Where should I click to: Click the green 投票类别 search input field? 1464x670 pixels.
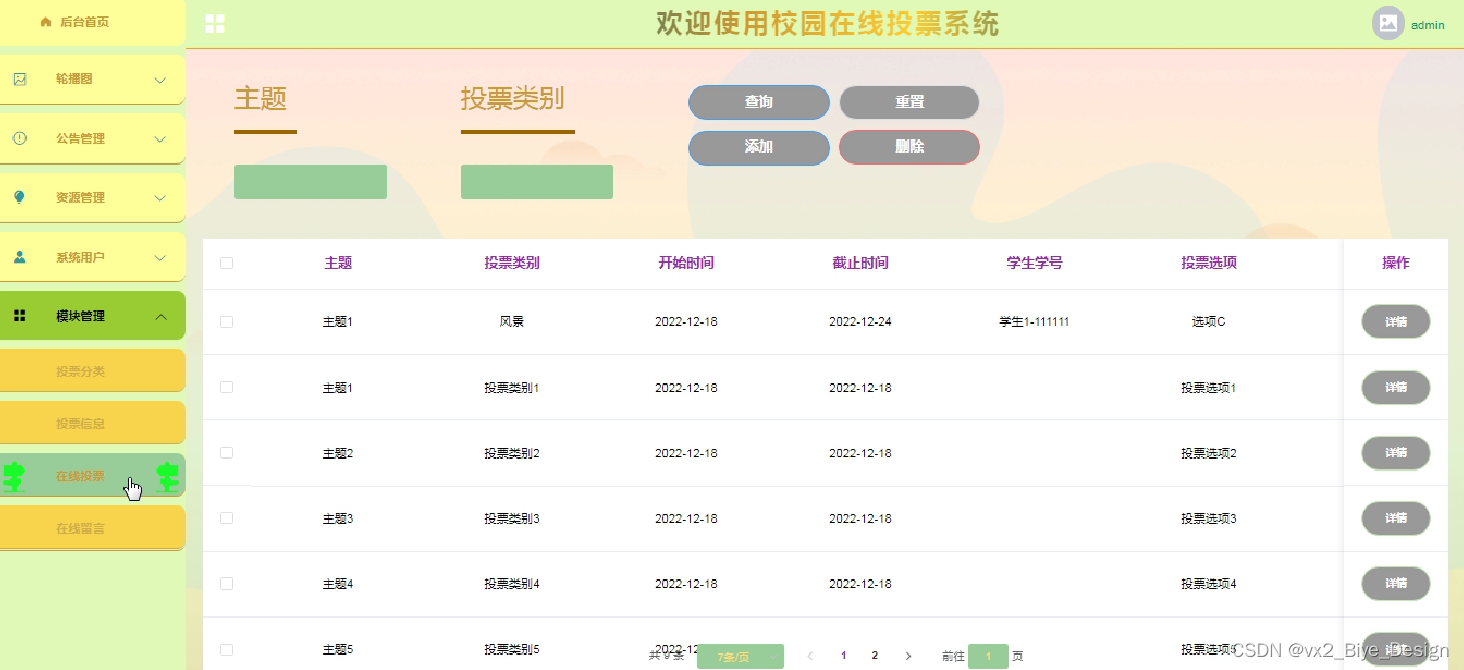click(537, 182)
